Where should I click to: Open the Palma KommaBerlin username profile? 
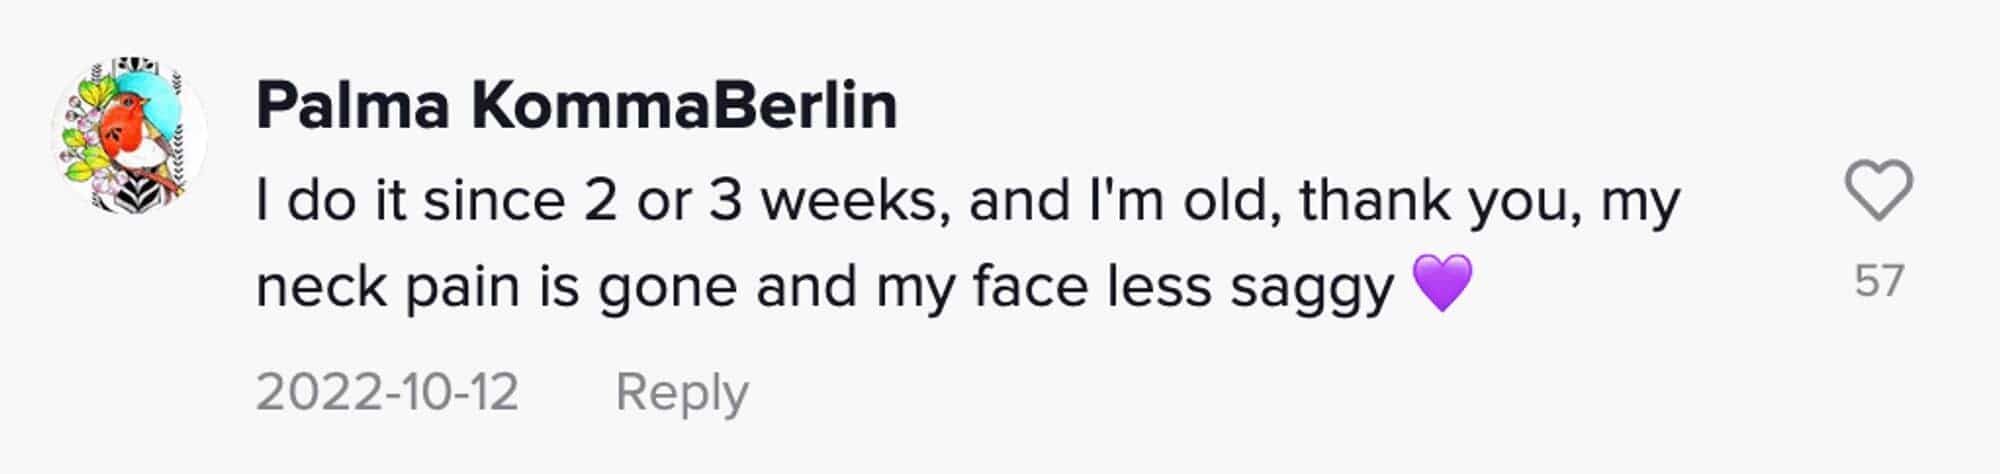(x=576, y=106)
